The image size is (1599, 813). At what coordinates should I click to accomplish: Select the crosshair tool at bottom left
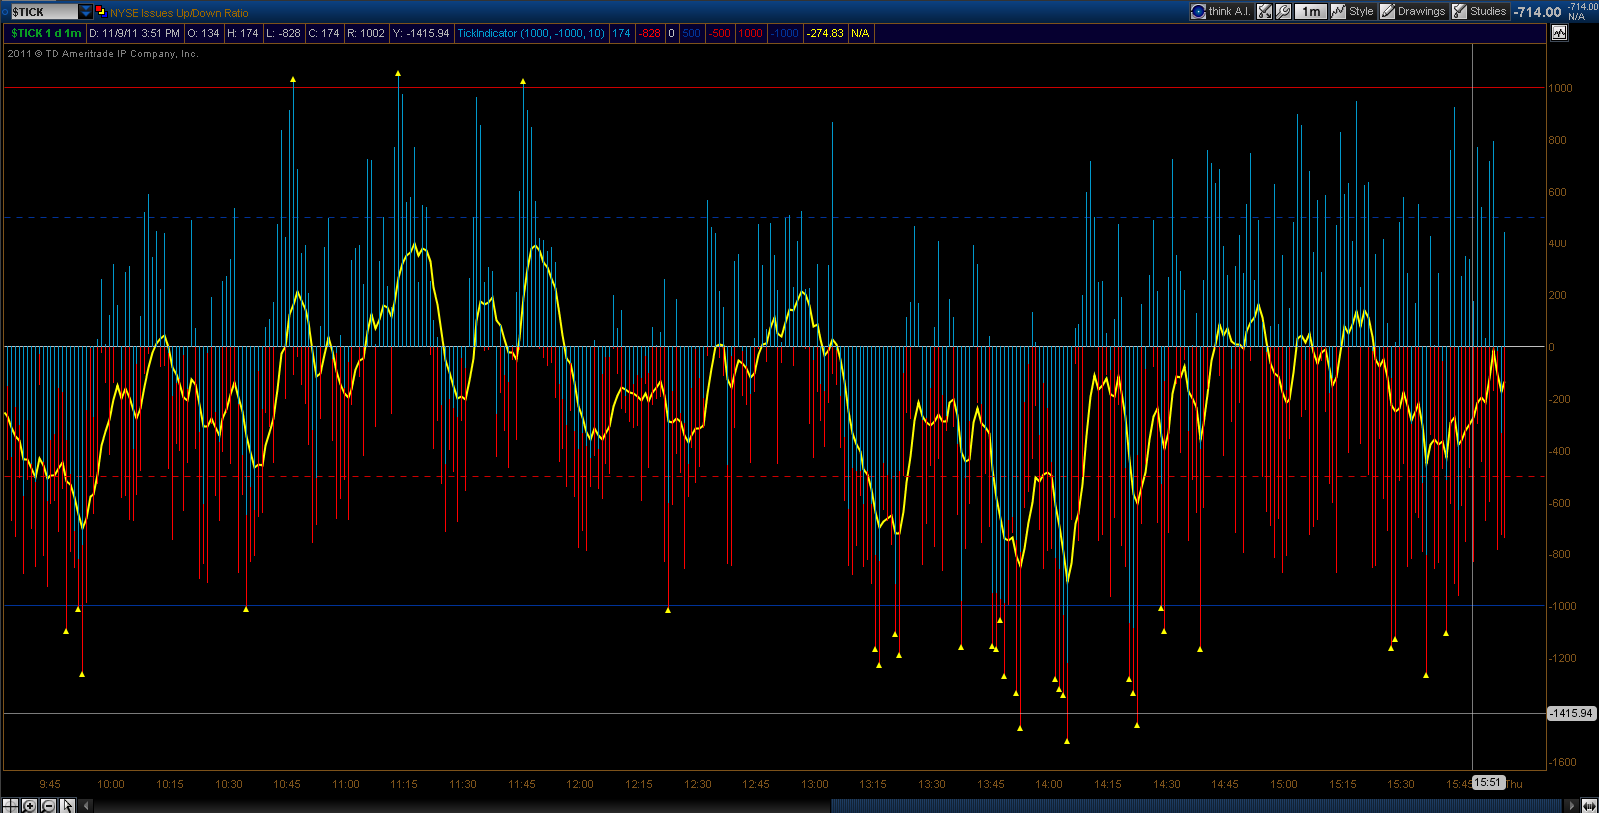(10, 805)
